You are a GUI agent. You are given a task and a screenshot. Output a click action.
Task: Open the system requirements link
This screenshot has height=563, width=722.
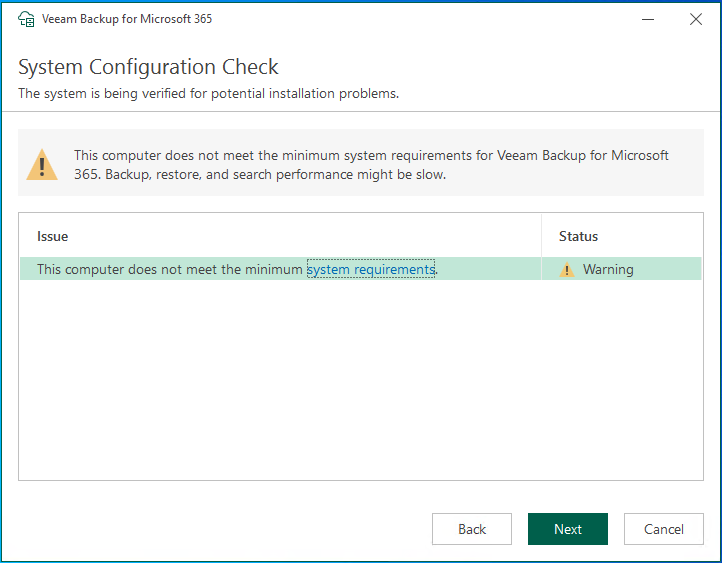point(371,269)
